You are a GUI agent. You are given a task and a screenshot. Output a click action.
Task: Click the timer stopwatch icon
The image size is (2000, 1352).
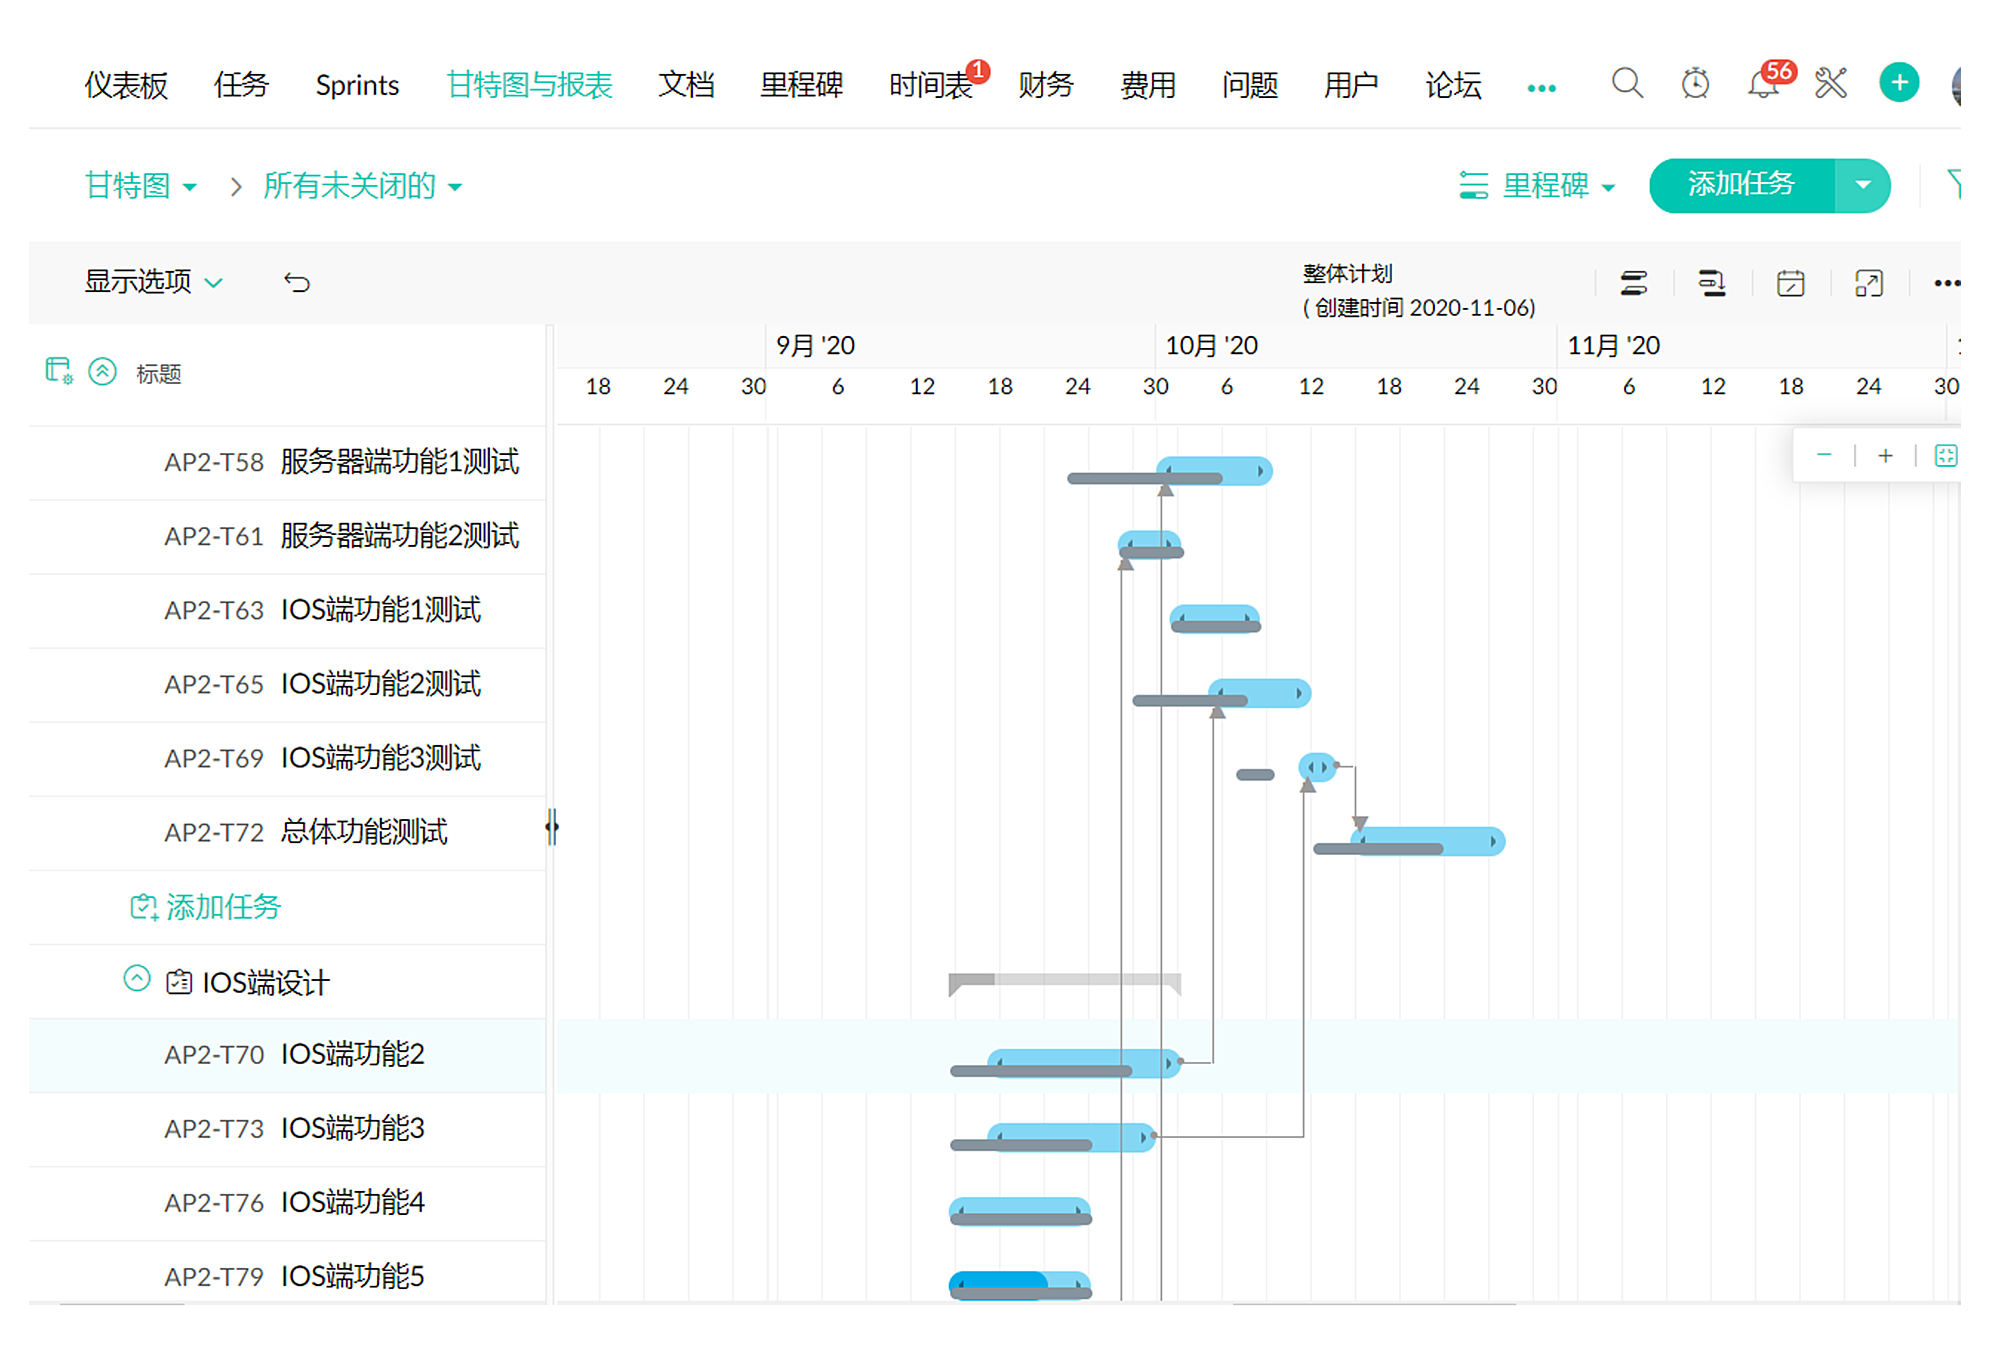tap(1695, 84)
